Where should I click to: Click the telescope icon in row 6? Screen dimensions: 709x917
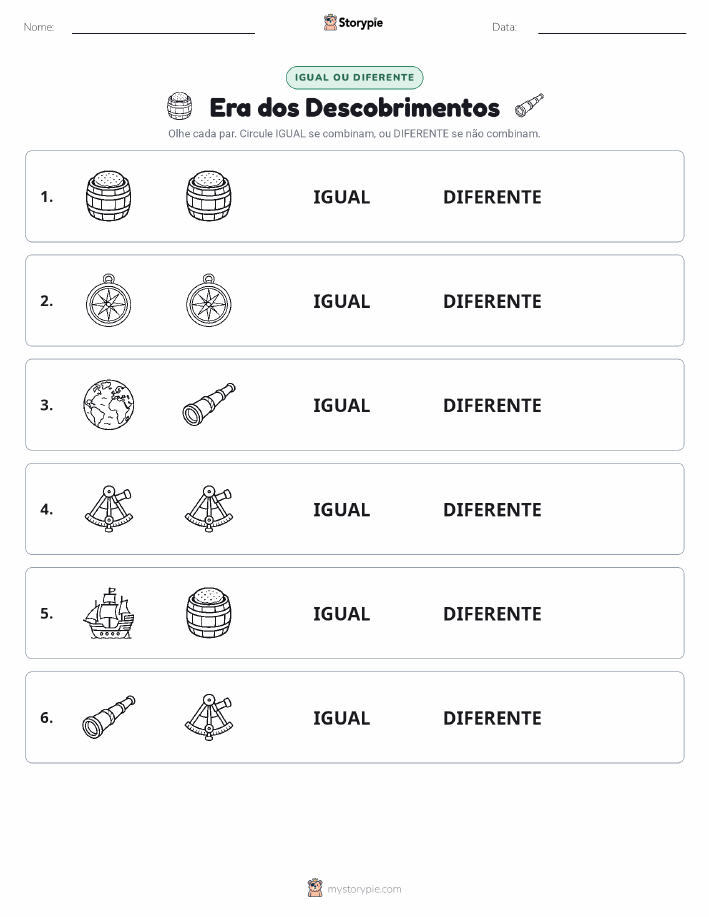point(108,717)
